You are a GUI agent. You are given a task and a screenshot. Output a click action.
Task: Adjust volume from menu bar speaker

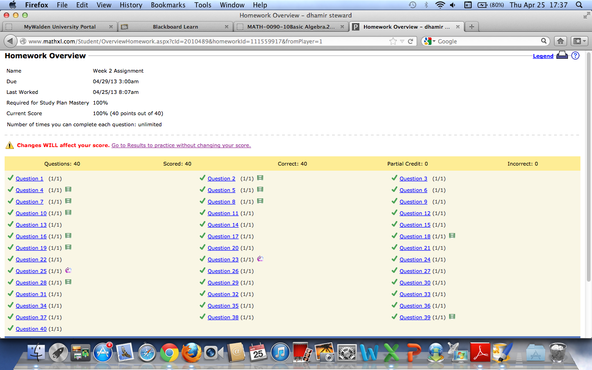pos(453,5)
